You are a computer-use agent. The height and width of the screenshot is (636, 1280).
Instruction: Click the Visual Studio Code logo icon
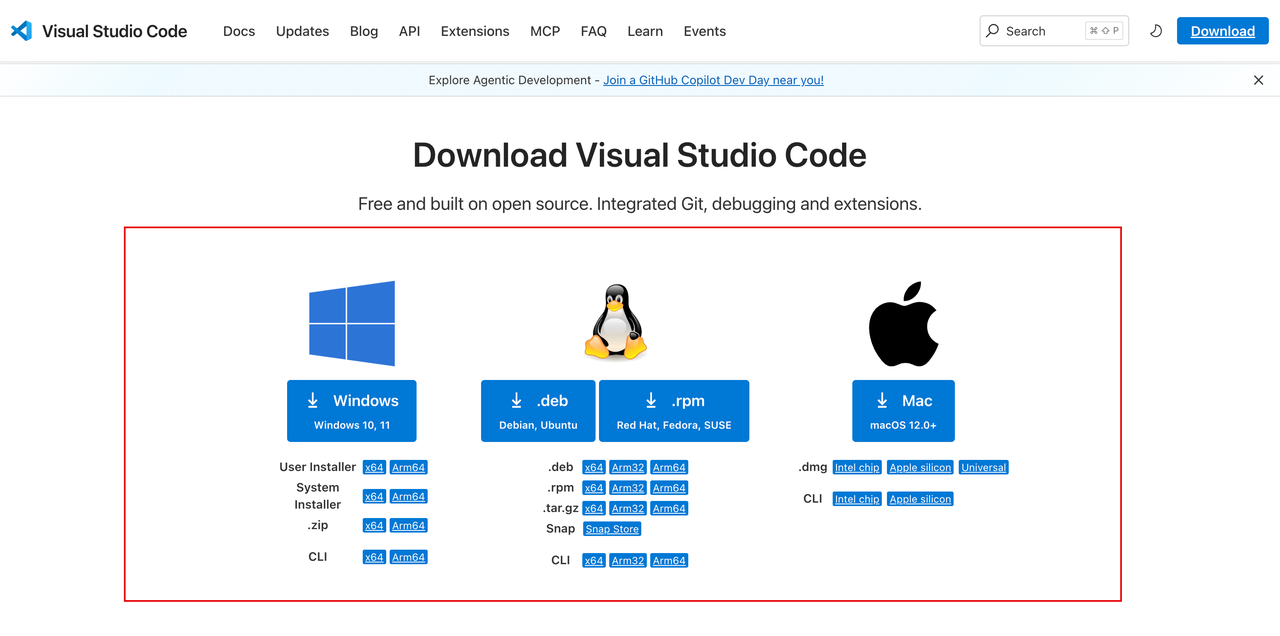click(21, 31)
